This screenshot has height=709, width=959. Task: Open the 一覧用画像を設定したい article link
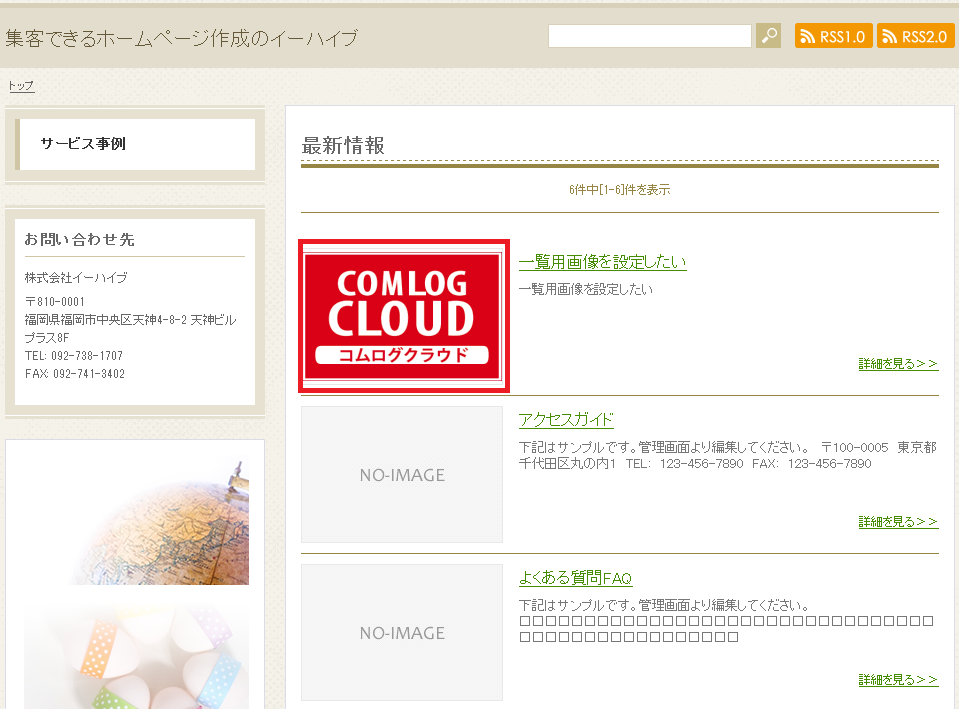tap(601, 261)
